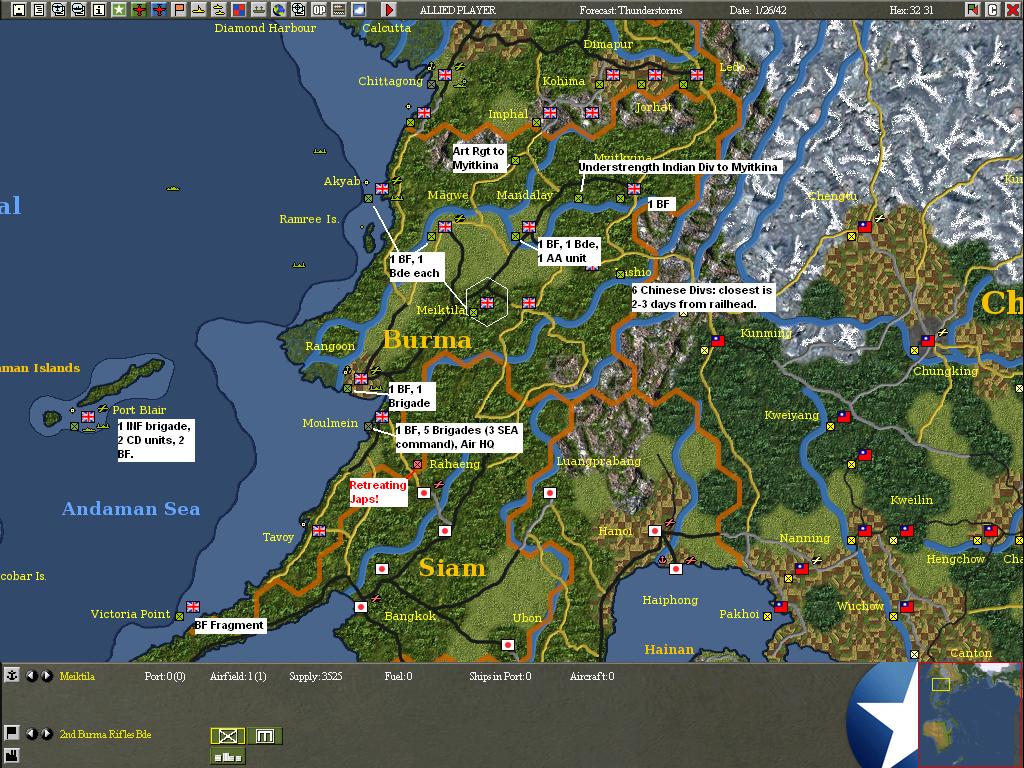Image resolution: width=1024 pixels, height=768 pixels.
Task: Select the Chinese flag at Chungking
Action: [x=927, y=341]
